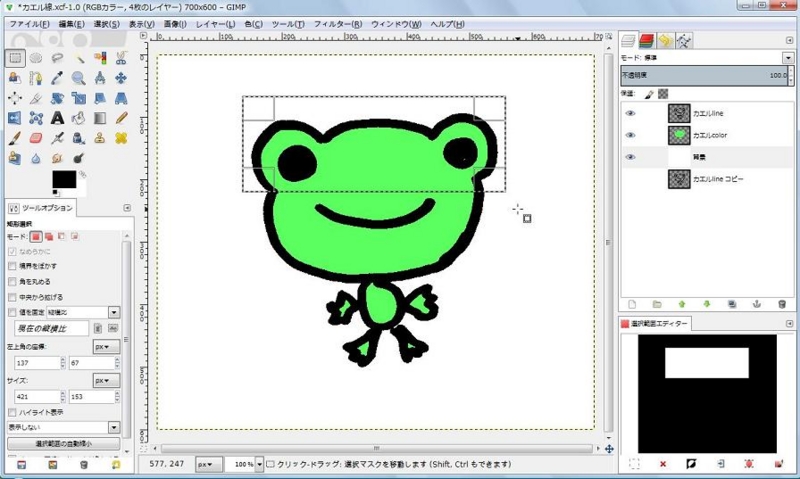Viewport: 800px width, 479px height.
Task: Select the Ellipse Select tool
Action: point(36,58)
